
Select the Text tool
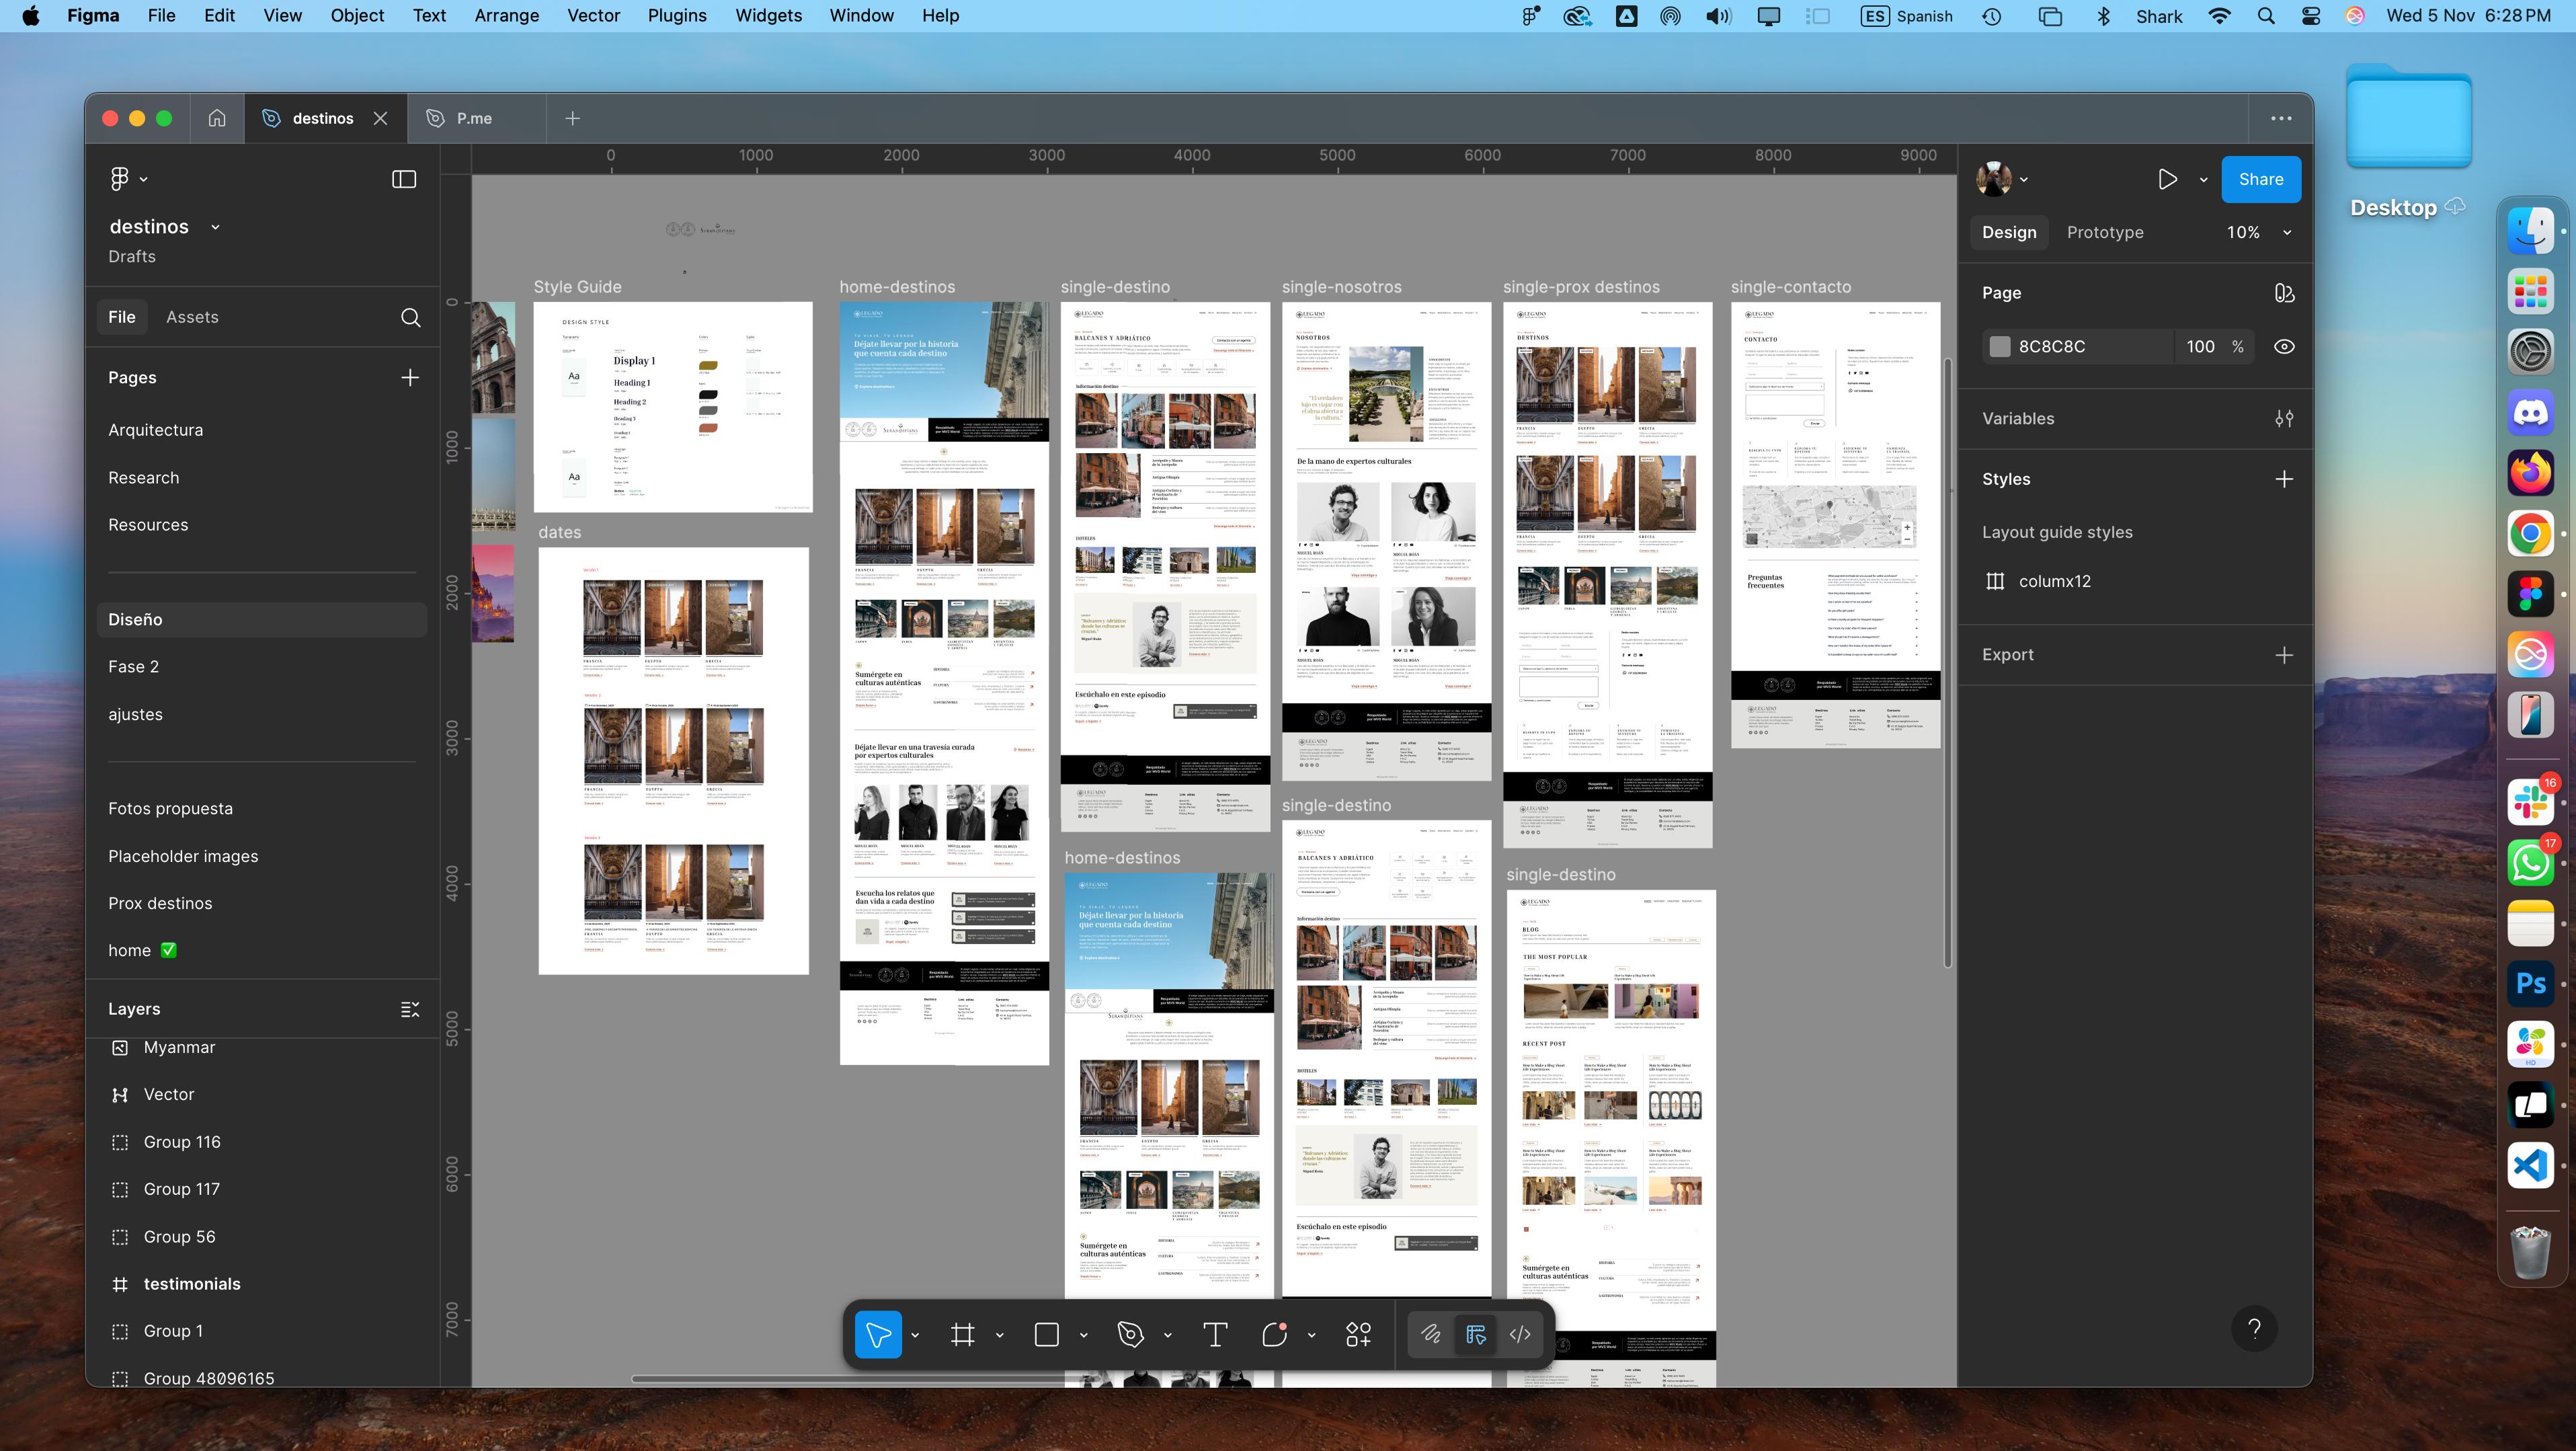click(x=1216, y=1334)
